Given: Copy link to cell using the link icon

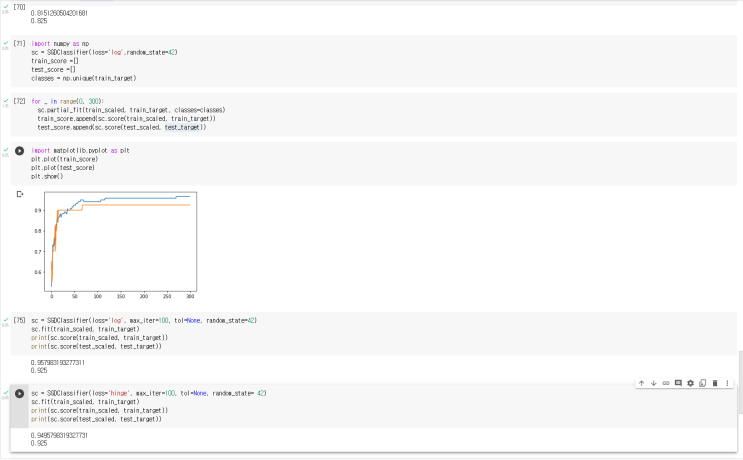Looking at the screenshot, I should pos(666,383).
